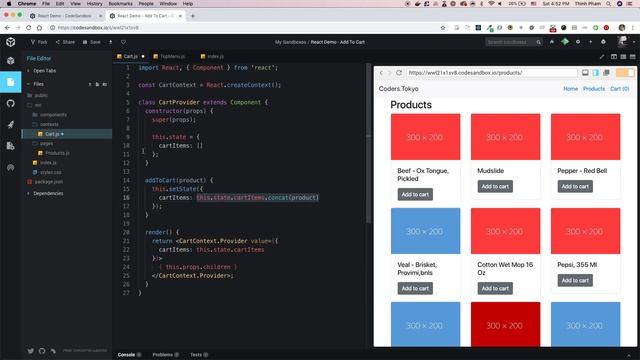
Task: Open Products.js in the file tree
Action: (54, 153)
